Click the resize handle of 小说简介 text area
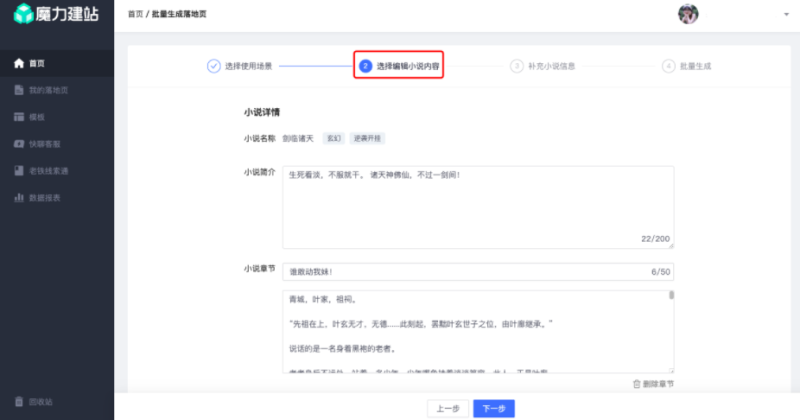 click(x=671, y=246)
